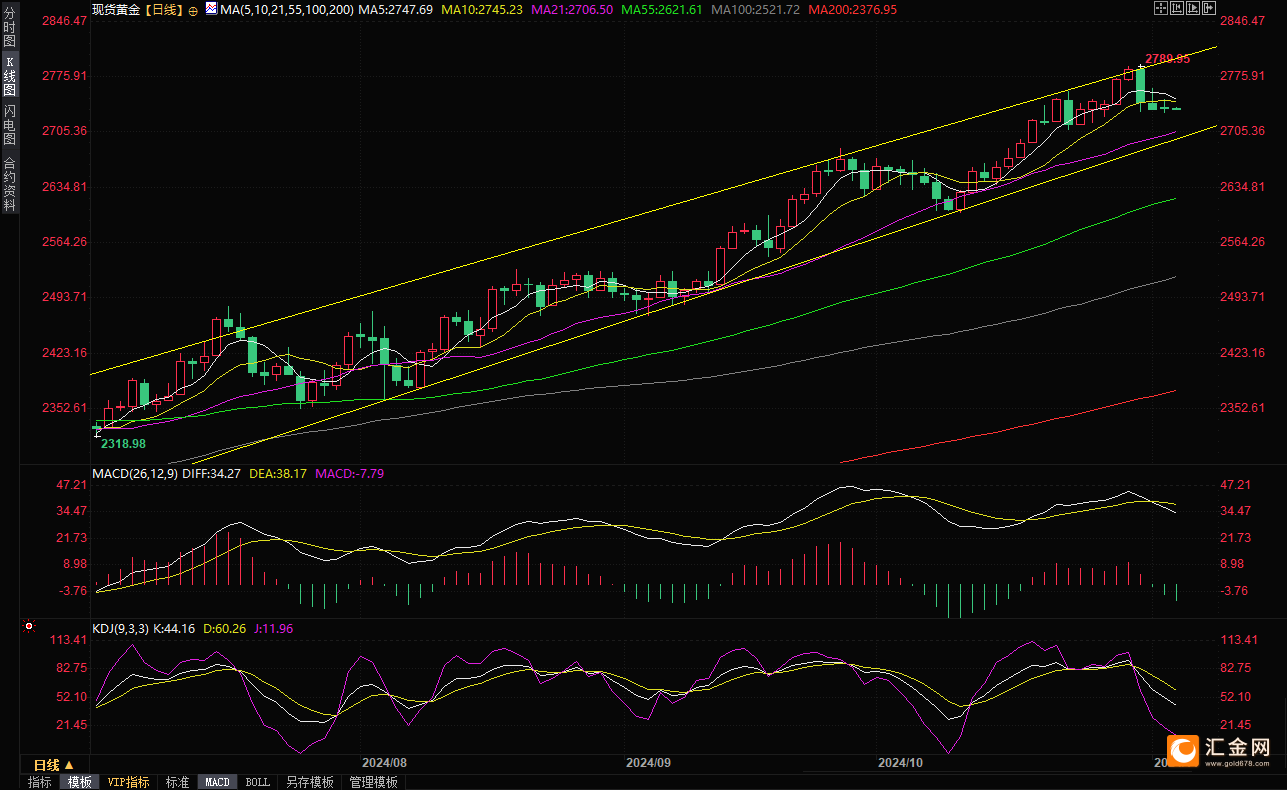
Task: Click the 2024/09 date axis label
Action: (x=647, y=762)
